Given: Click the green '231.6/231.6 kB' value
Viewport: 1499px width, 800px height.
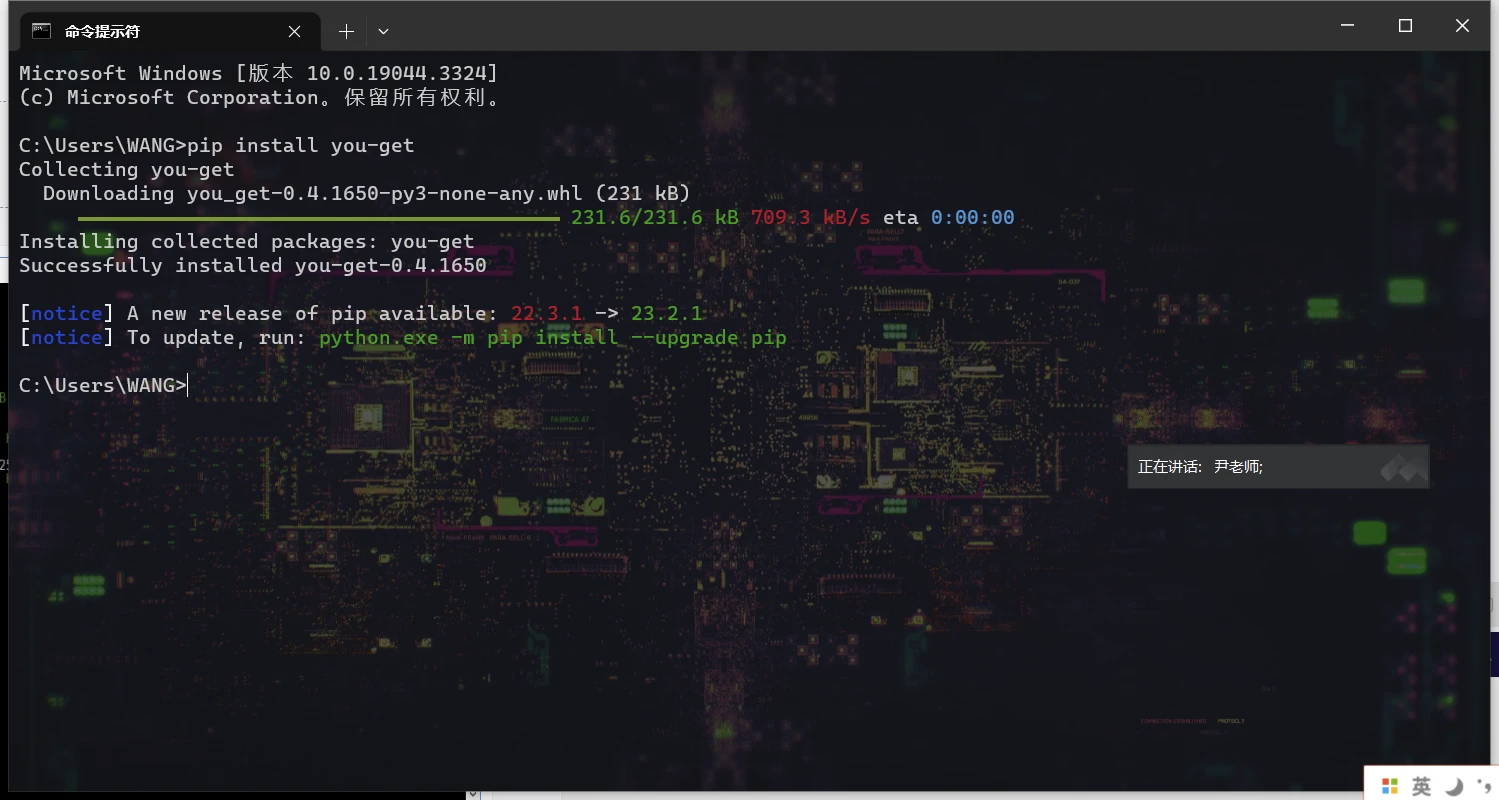Looking at the screenshot, I should coord(655,217).
